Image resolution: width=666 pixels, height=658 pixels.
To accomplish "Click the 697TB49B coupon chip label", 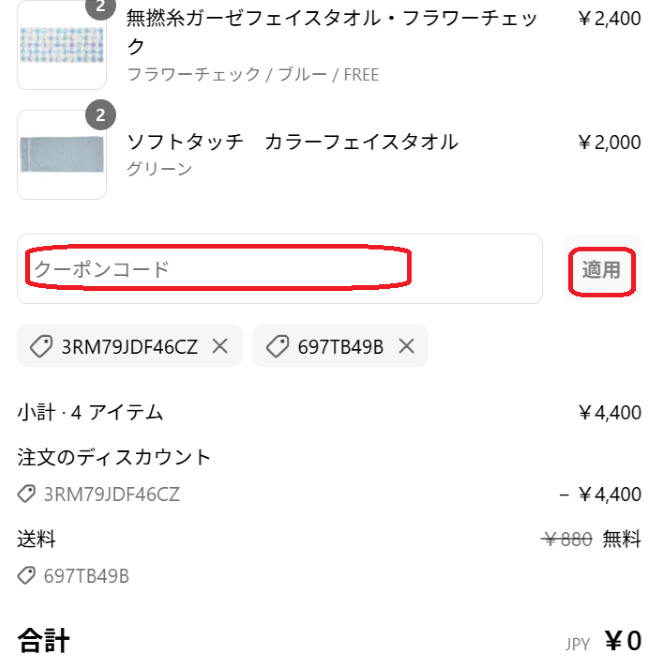I will (x=340, y=347).
